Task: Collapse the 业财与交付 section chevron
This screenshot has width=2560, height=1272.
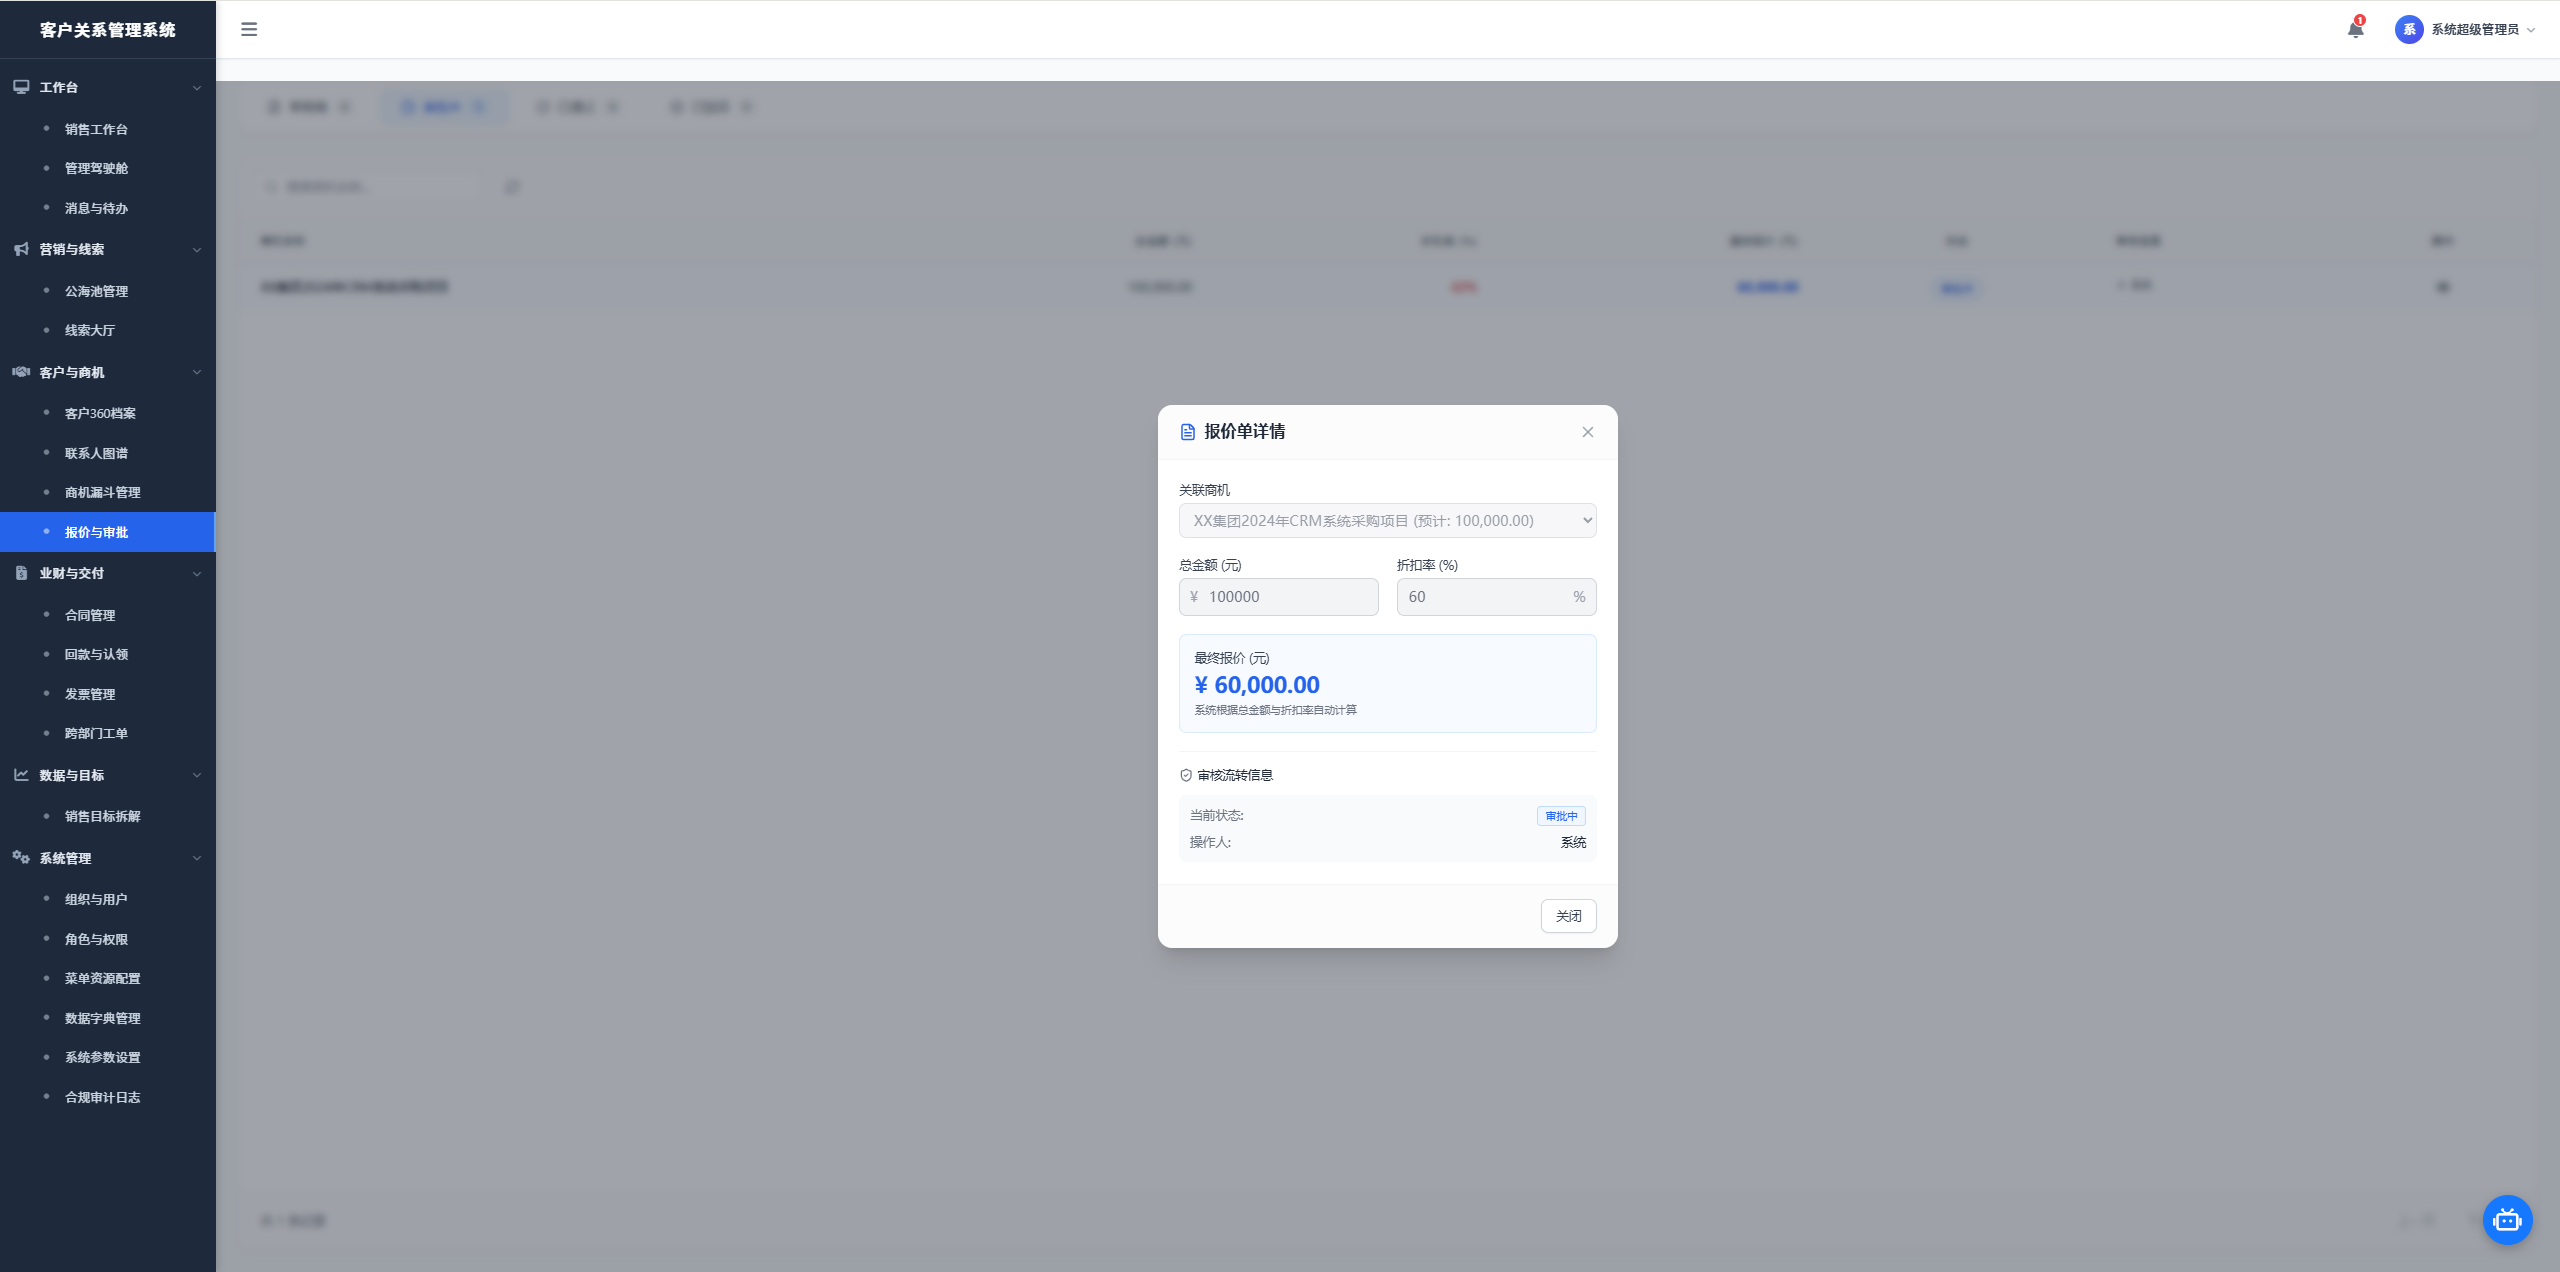Action: tap(197, 574)
